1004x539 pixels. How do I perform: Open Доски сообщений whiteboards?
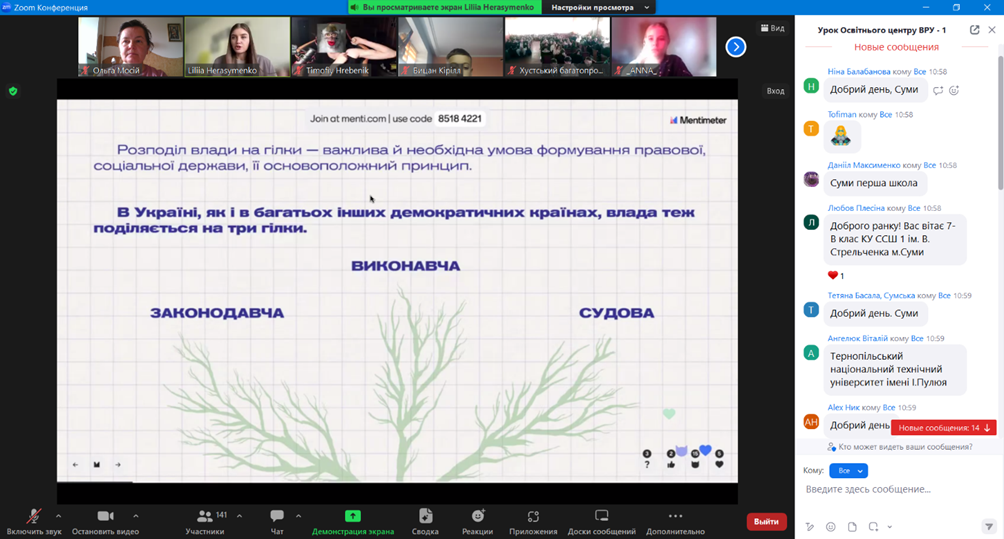coord(601,516)
